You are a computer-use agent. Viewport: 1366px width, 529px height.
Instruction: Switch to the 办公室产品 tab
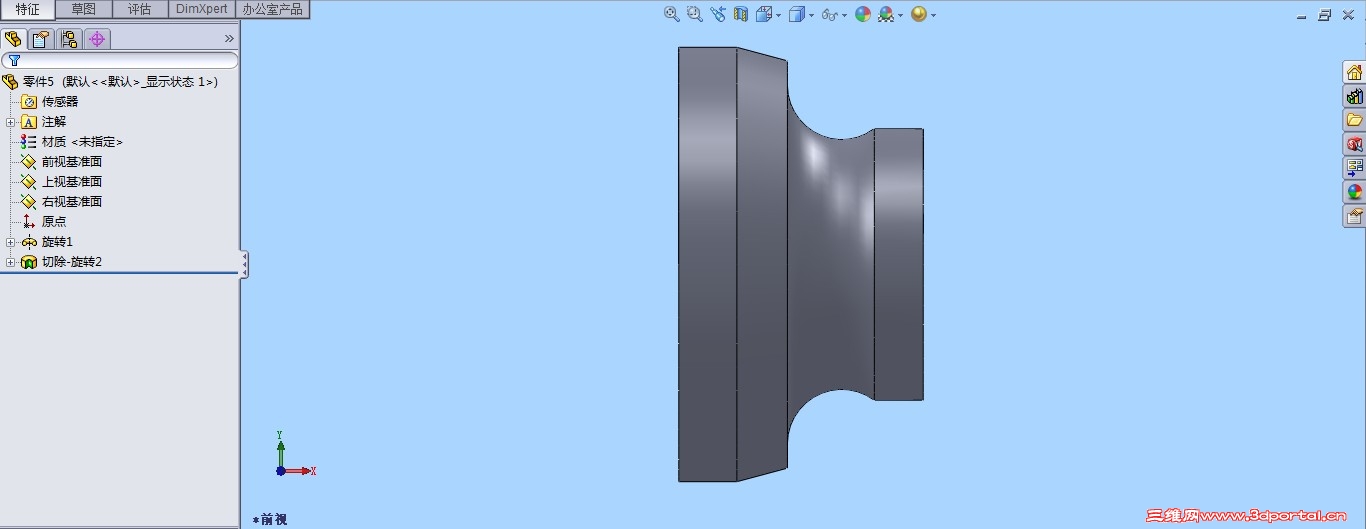click(272, 9)
